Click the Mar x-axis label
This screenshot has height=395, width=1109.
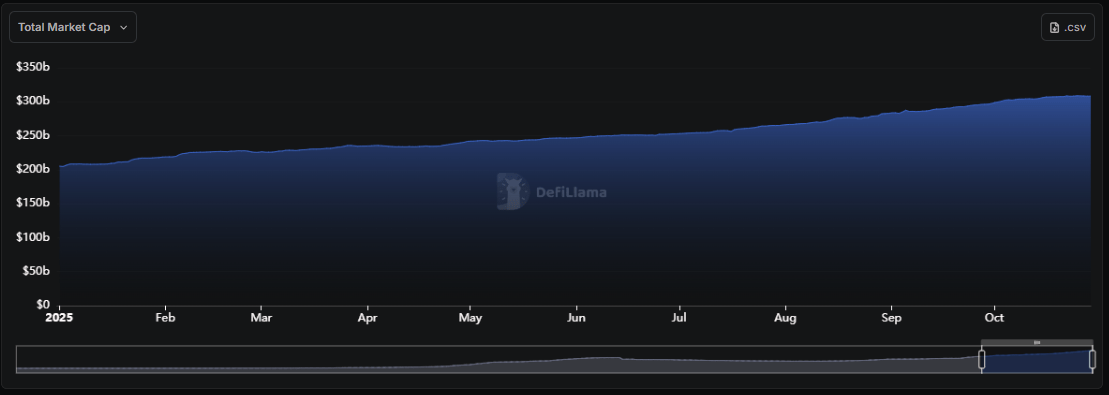tap(261, 318)
